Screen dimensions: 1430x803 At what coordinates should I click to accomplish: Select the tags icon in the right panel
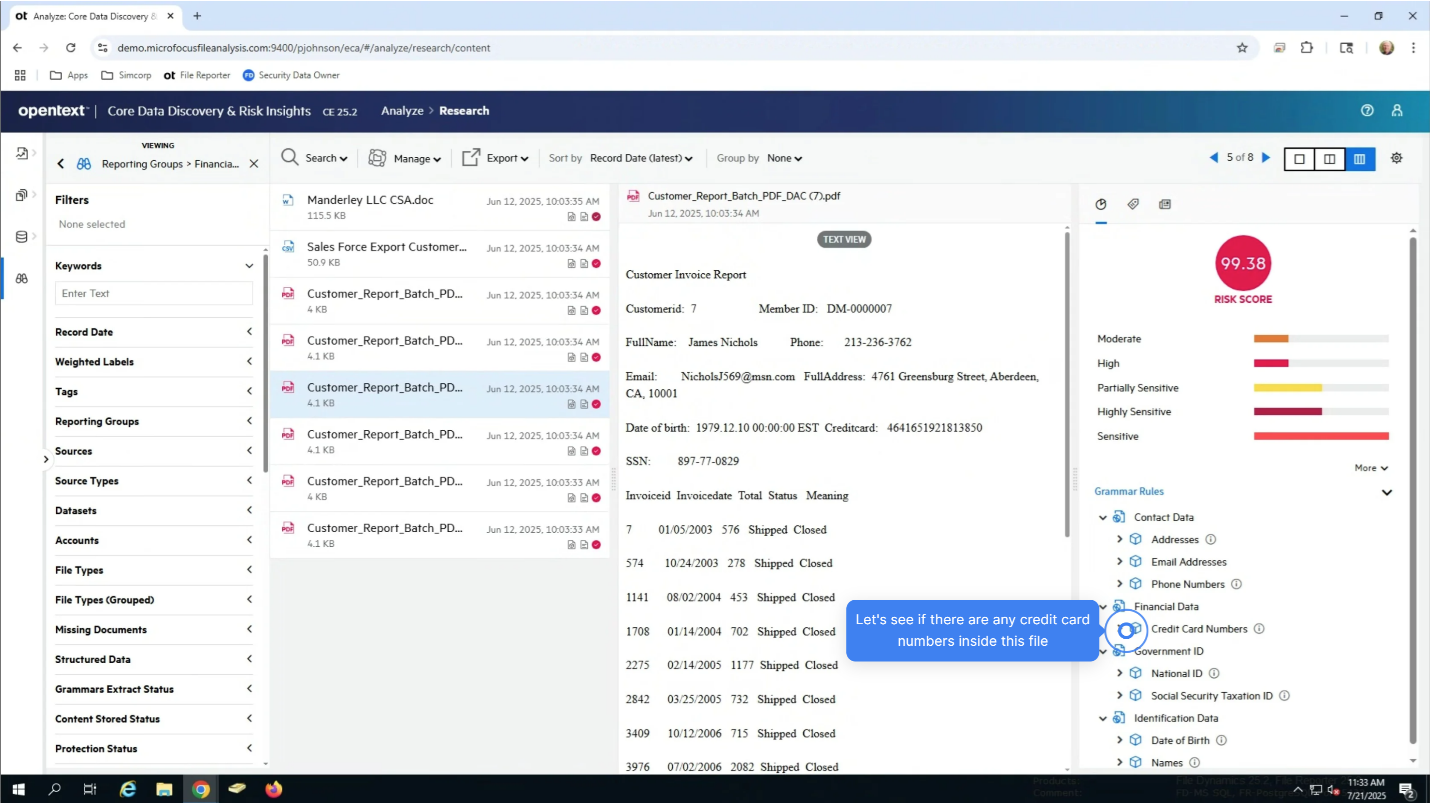tap(1133, 204)
